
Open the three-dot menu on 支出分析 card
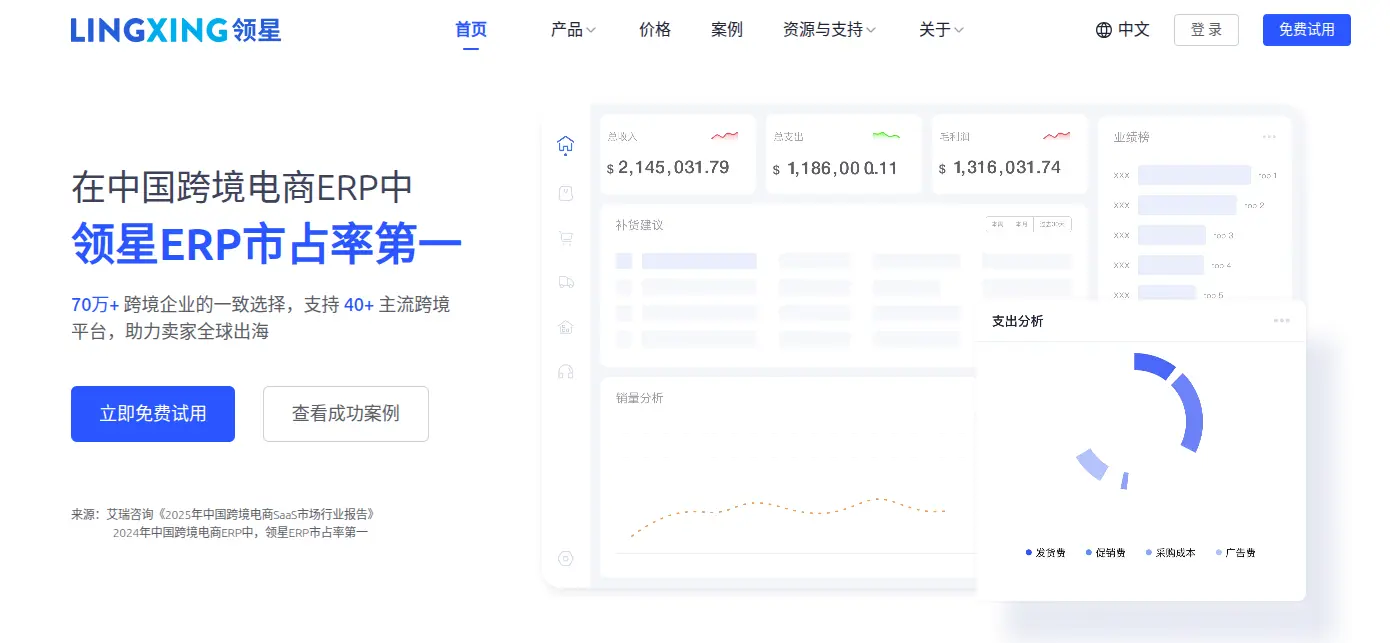(1281, 321)
